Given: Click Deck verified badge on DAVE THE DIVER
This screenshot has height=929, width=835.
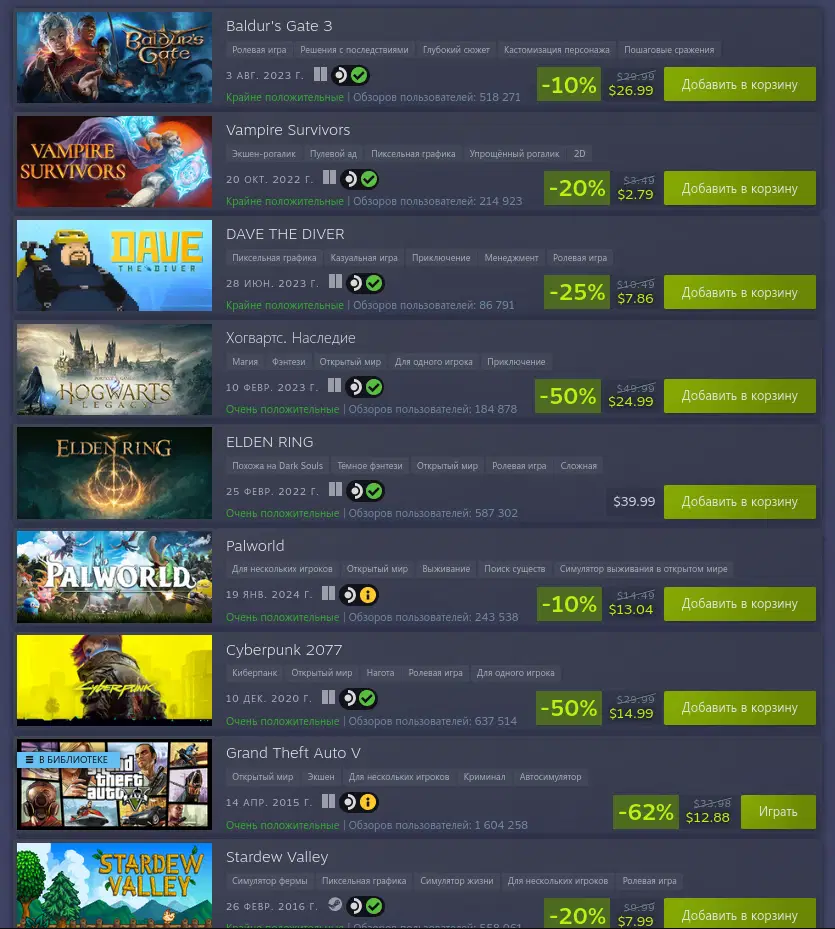Looking at the screenshot, I should pos(365,283).
